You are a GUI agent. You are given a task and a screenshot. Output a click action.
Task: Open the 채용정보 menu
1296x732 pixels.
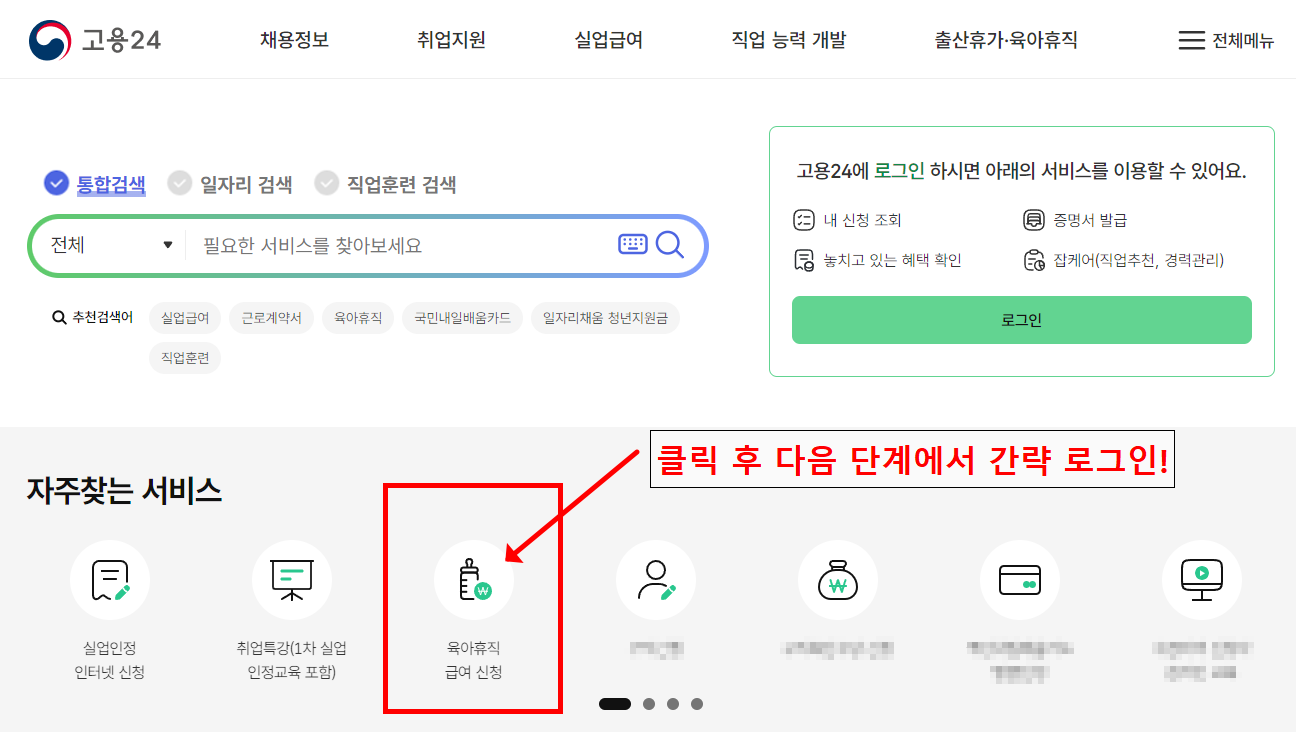[x=292, y=39]
